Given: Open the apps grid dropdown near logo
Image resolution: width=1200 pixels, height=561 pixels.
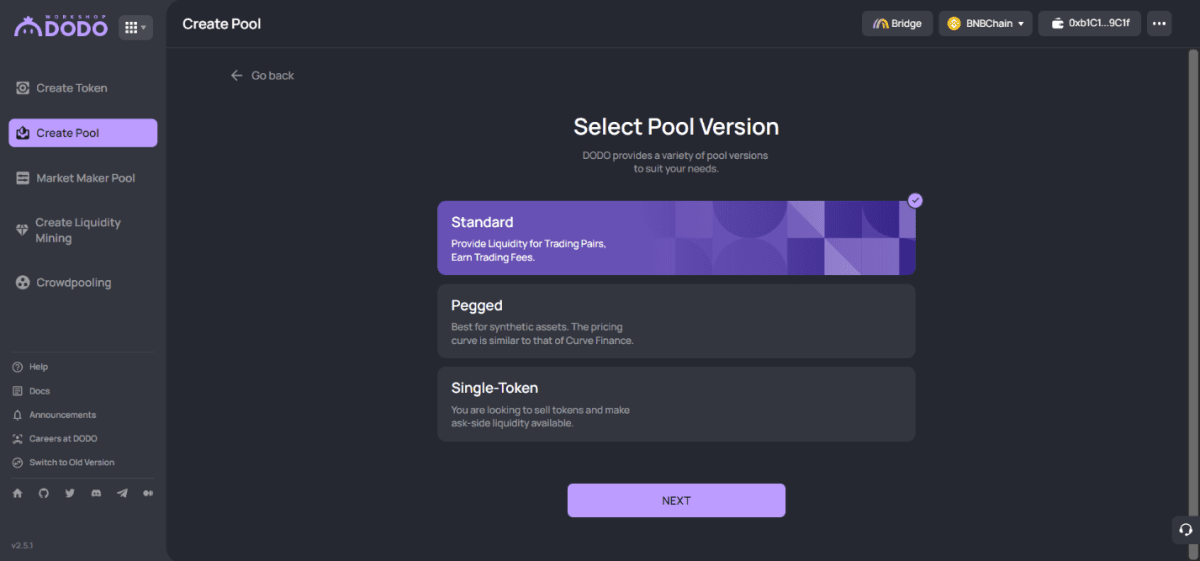Looking at the screenshot, I should (135, 28).
